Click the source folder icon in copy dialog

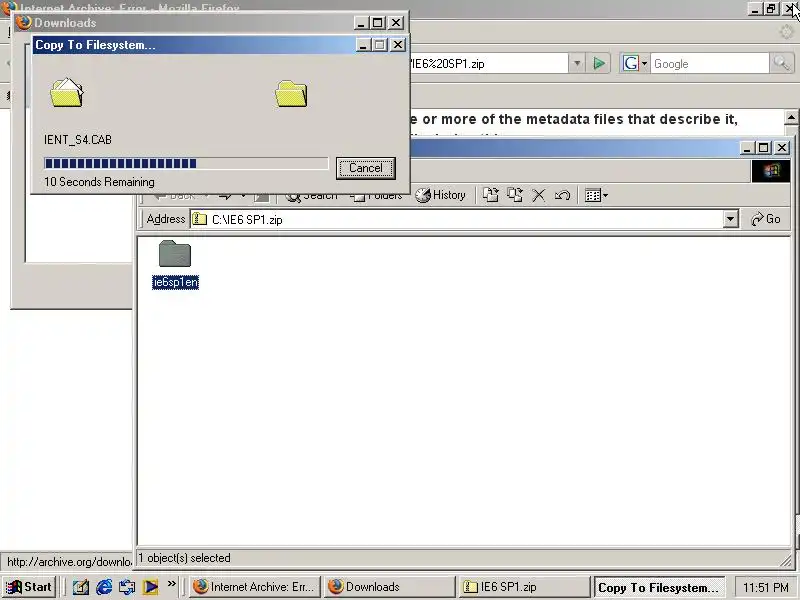tap(66, 93)
